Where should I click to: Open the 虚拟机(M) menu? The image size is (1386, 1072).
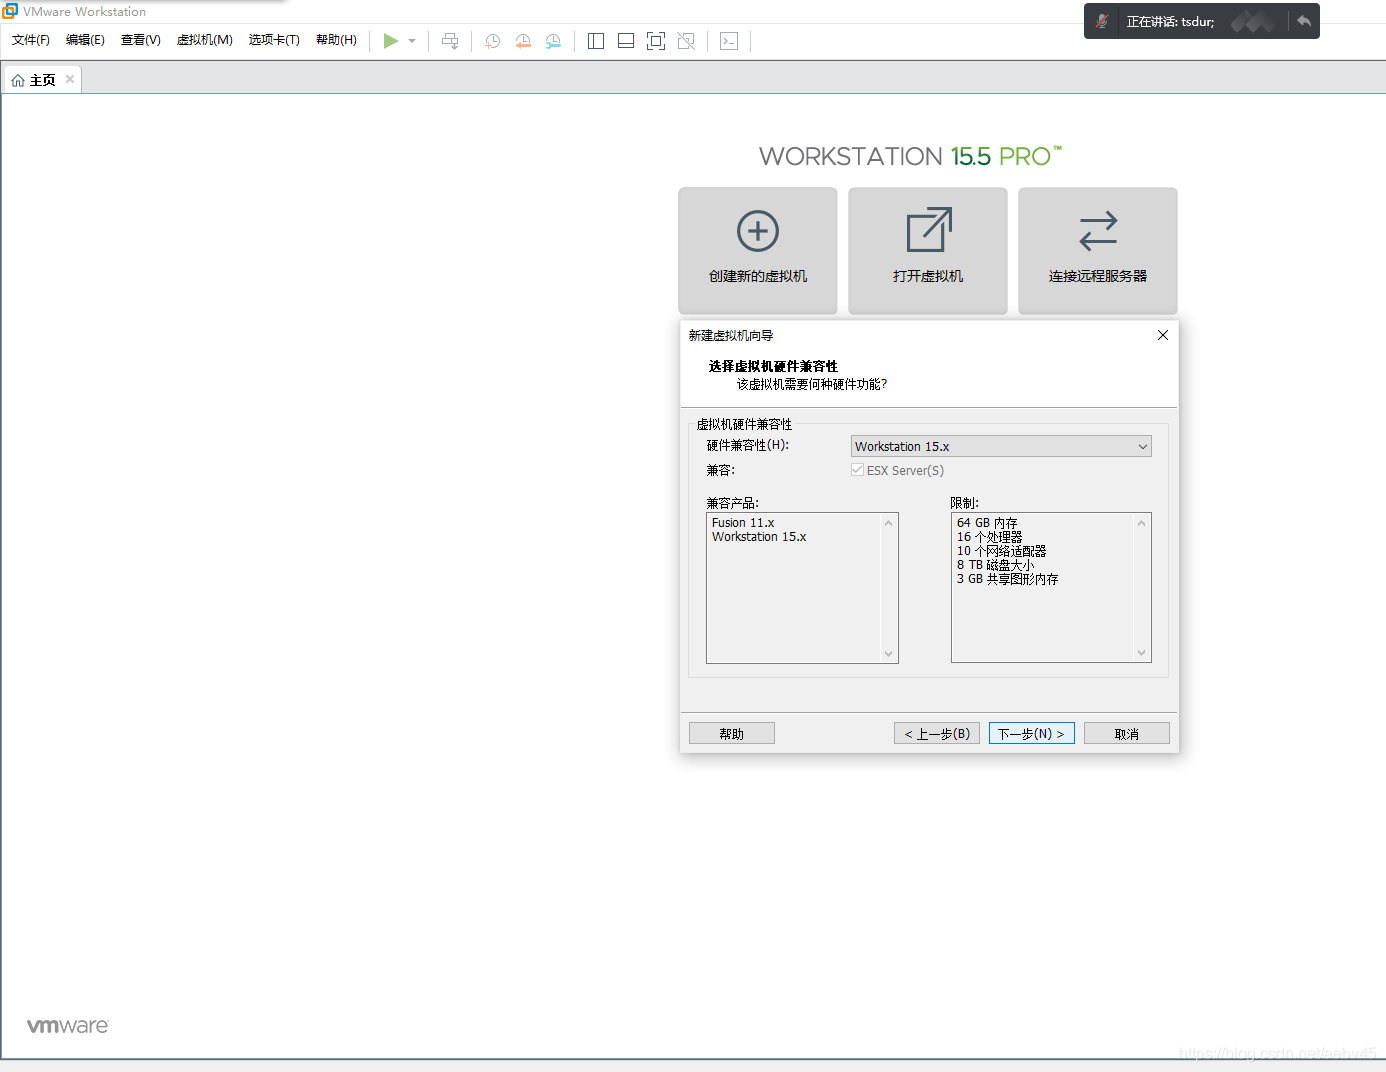point(205,40)
